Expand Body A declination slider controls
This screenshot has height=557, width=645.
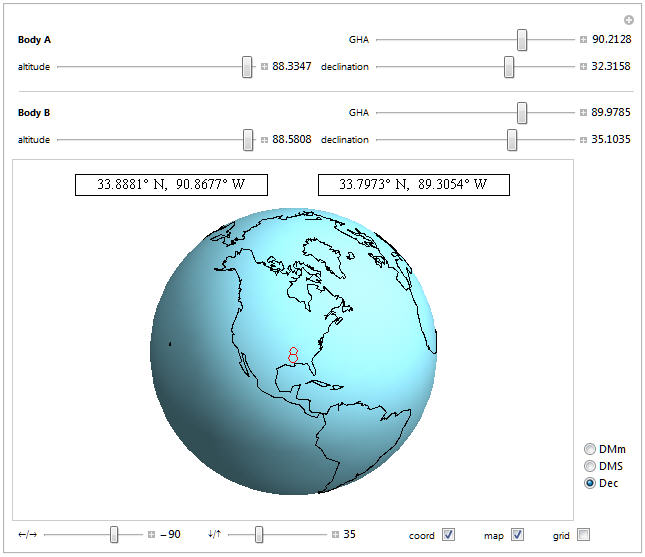[583, 67]
